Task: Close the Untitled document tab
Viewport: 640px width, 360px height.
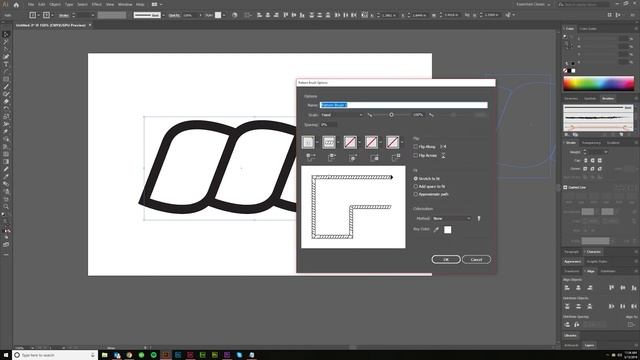Action: (x=90, y=25)
